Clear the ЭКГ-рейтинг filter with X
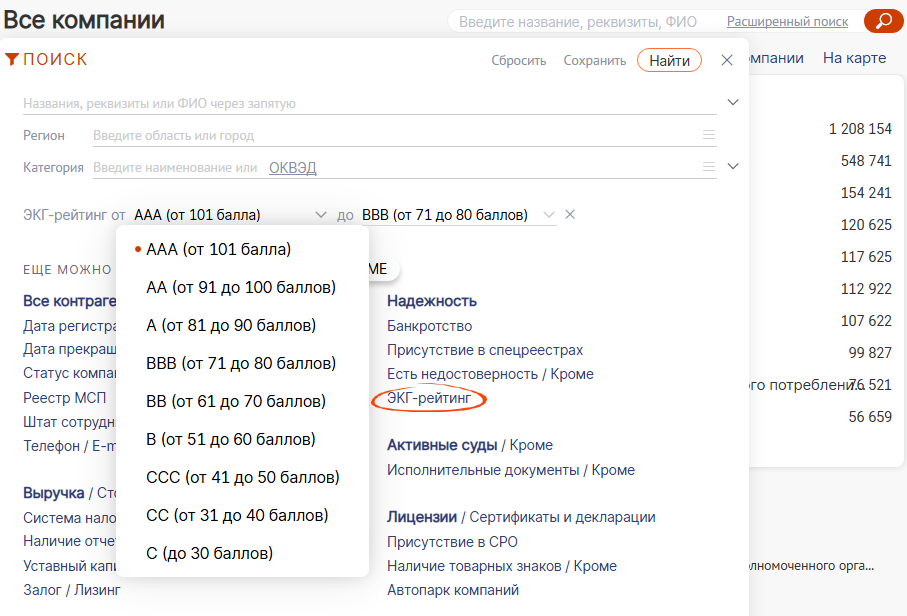The height and width of the screenshot is (616, 907). (x=570, y=215)
